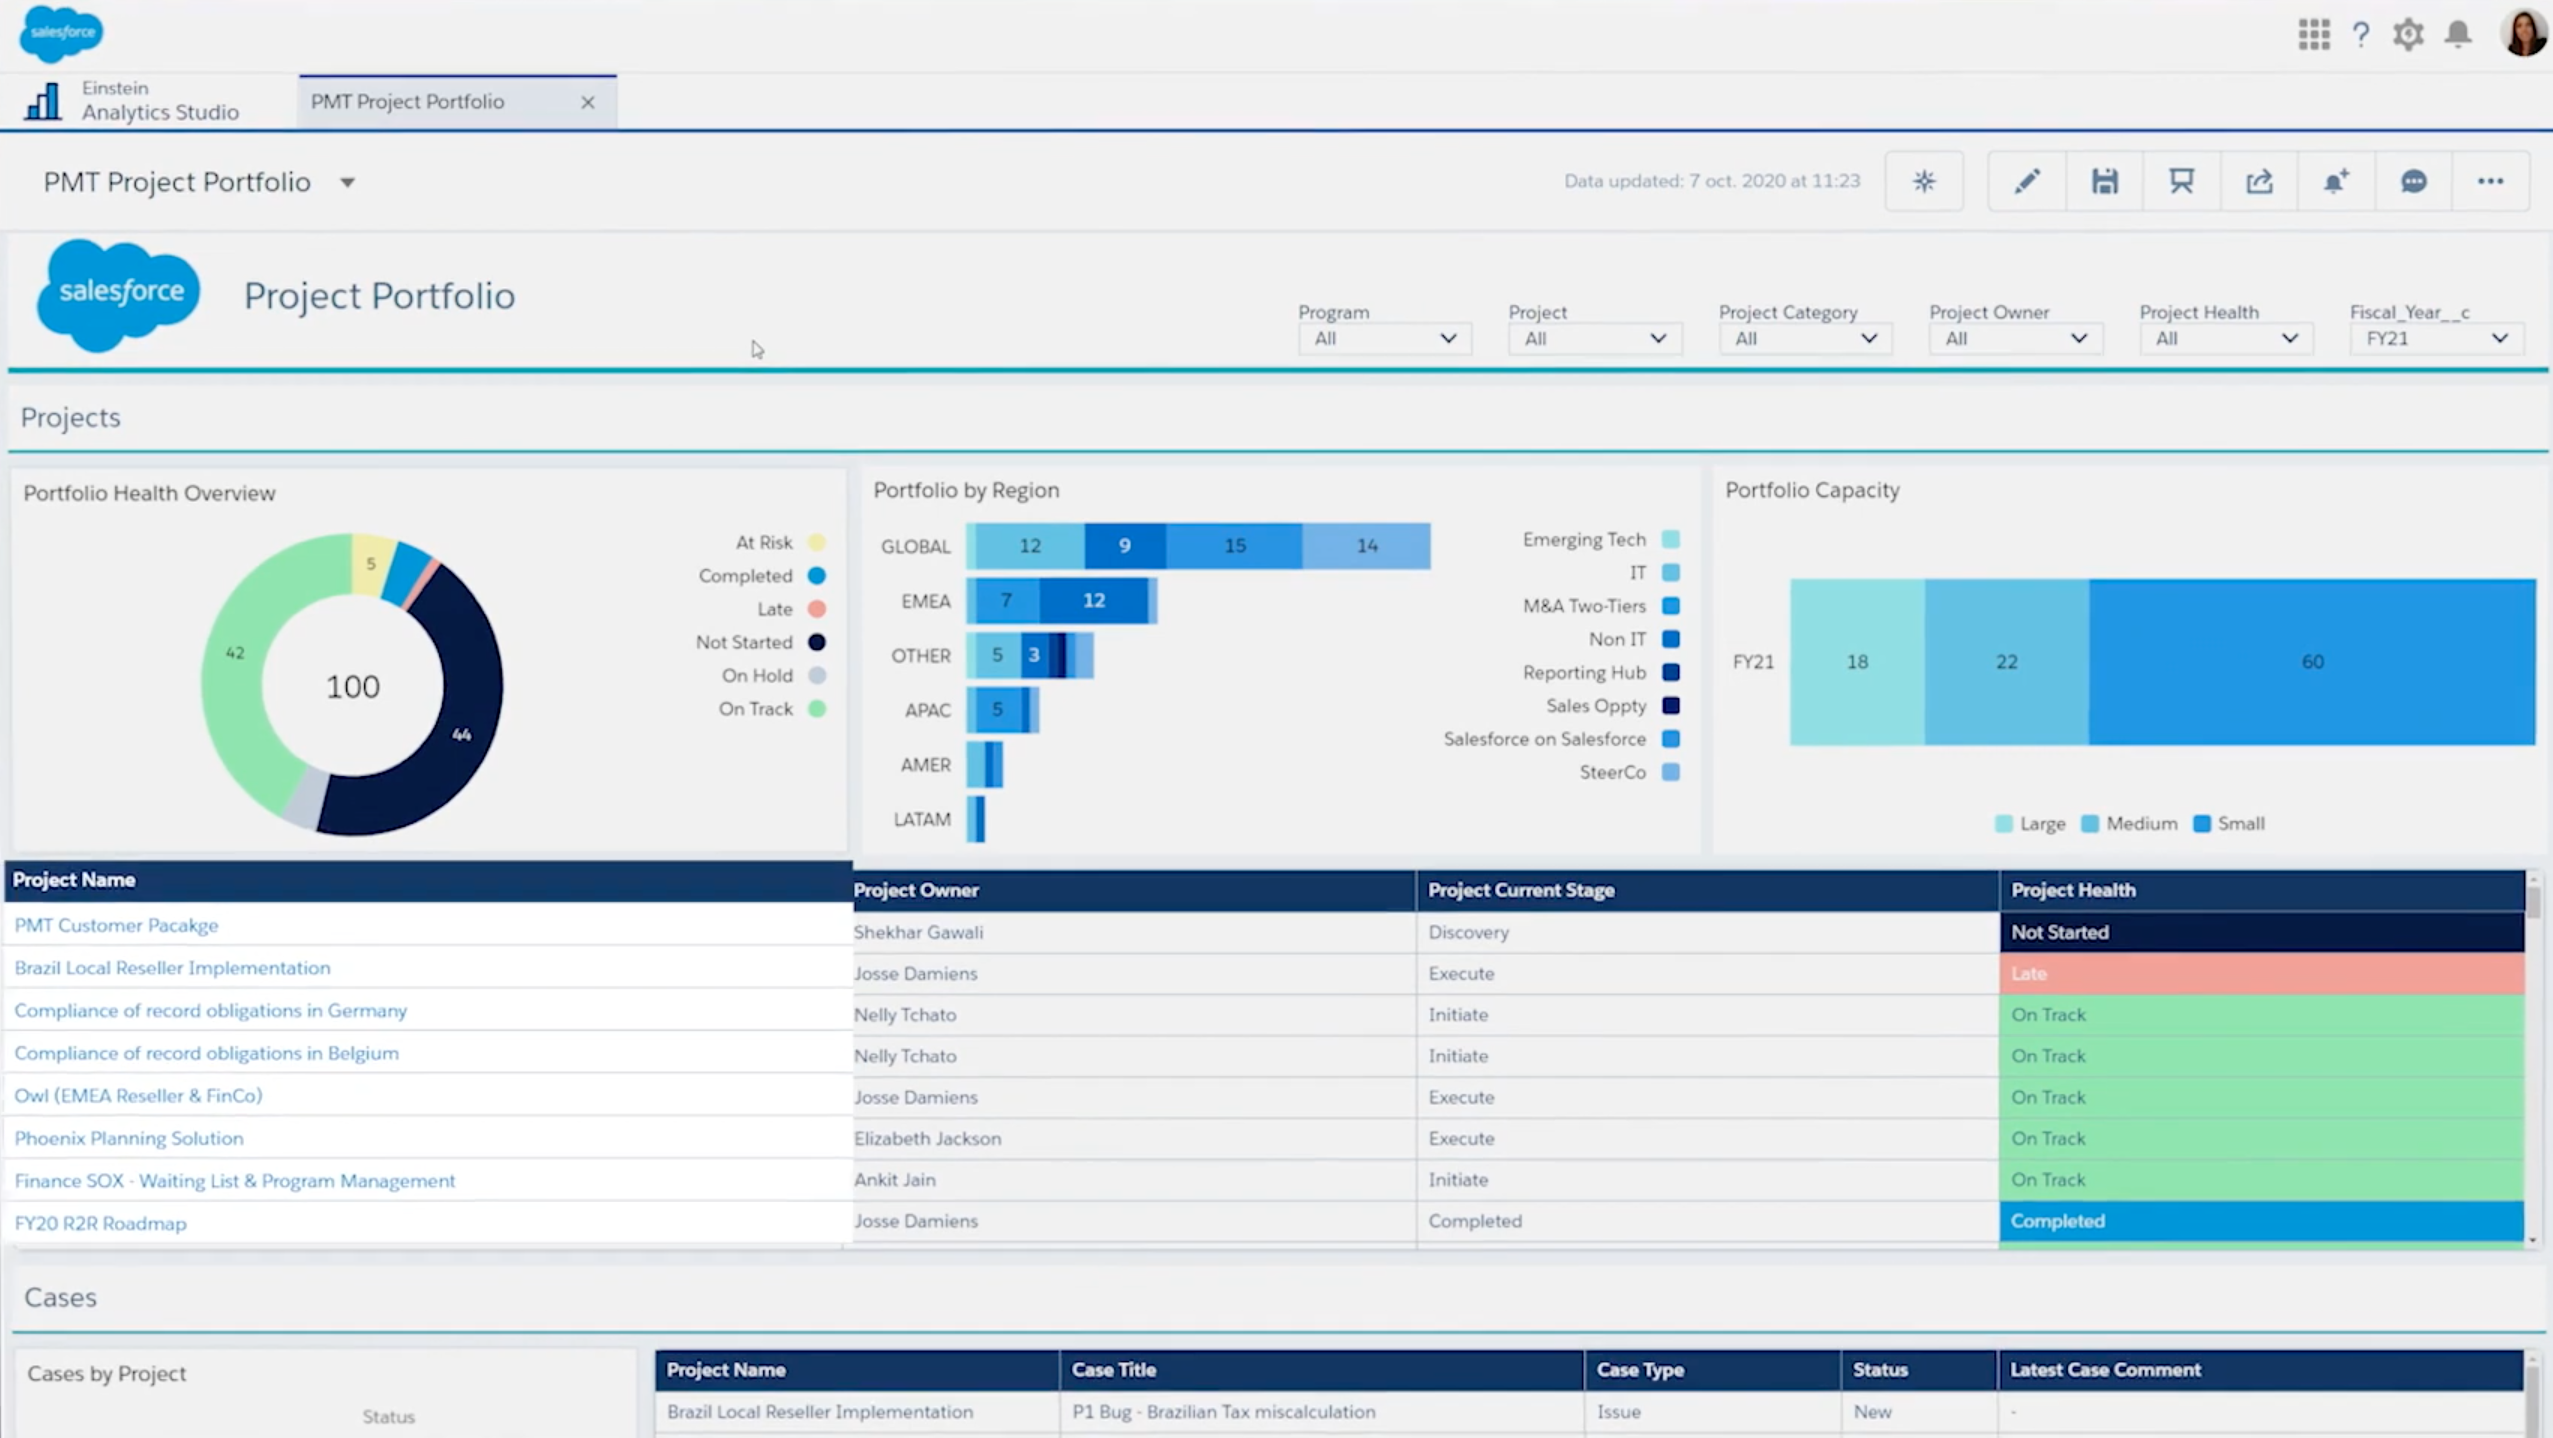Open FY20 R2R Roadmap project link
Viewport: 2553px width, 1438px height.
100,1224
